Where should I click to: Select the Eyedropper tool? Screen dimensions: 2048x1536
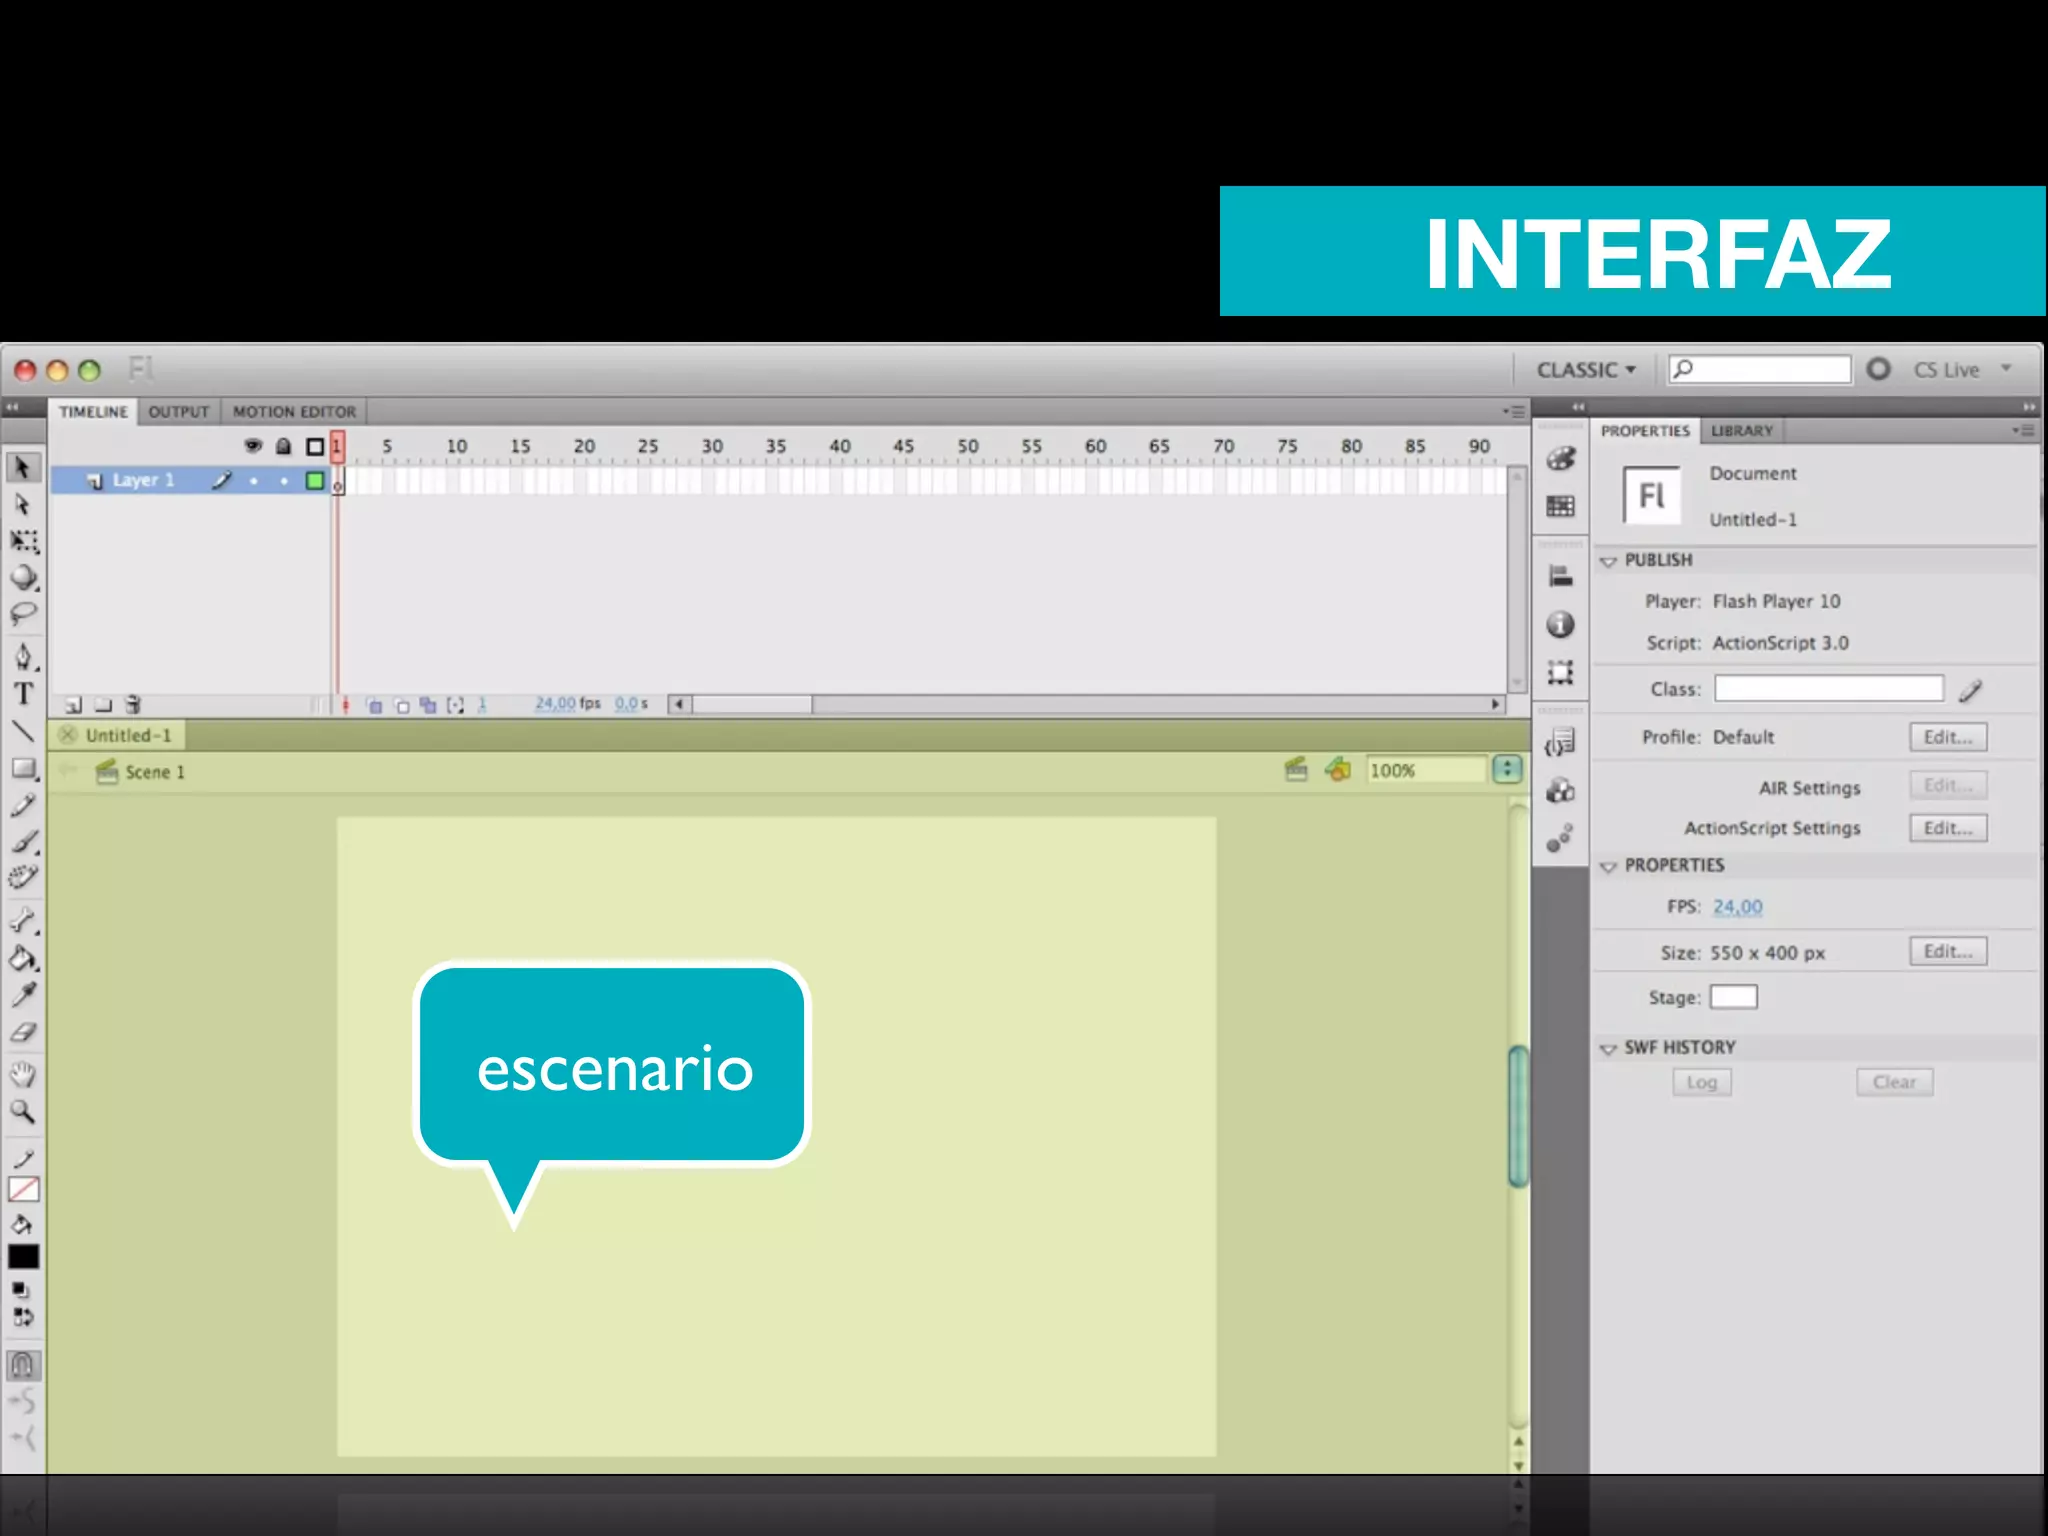click(x=23, y=995)
